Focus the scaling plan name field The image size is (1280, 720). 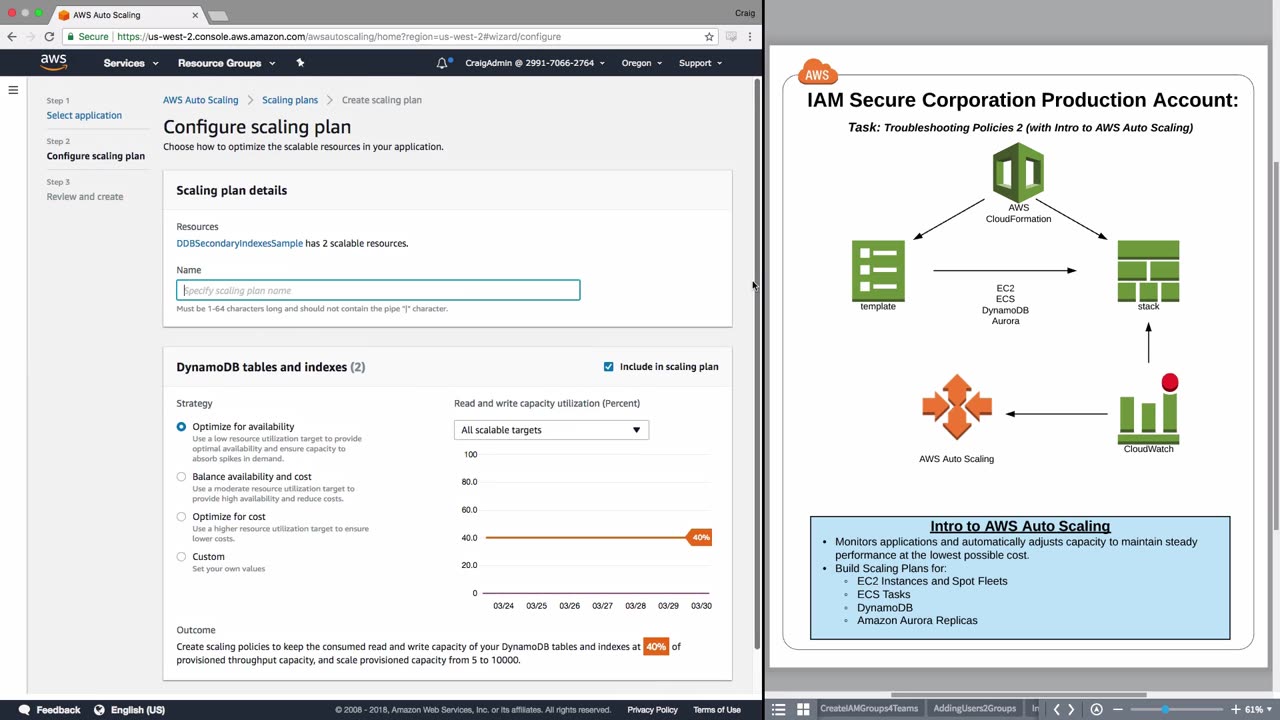tap(378, 291)
